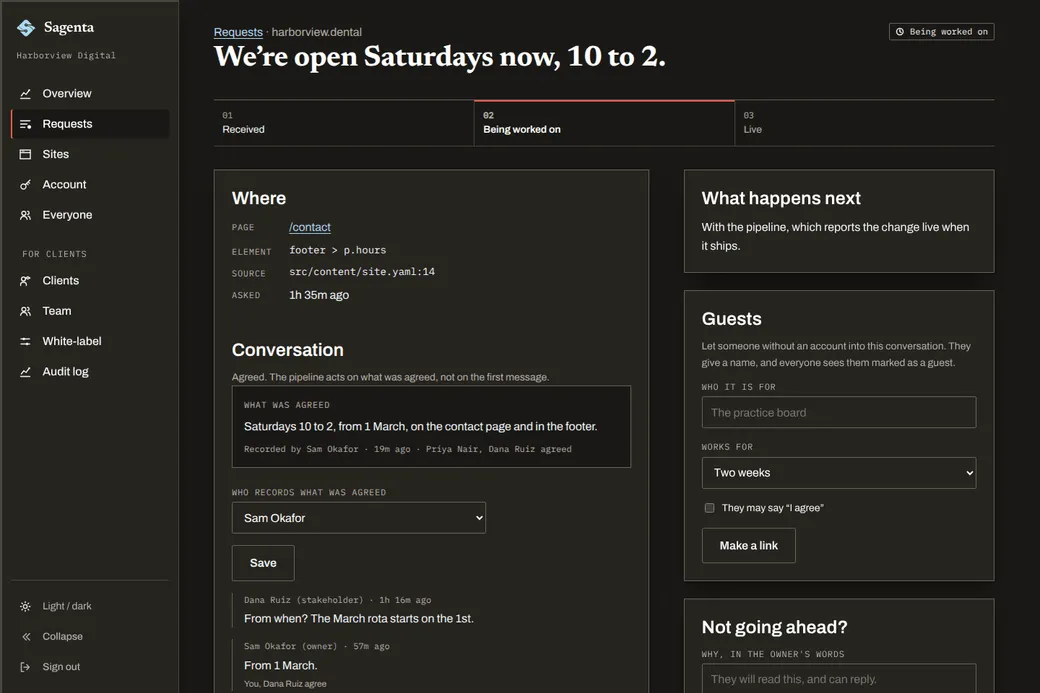Select the 01 Received step tab
The width and height of the screenshot is (1040, 693).
pyautogui.click(x=344, y=123)
